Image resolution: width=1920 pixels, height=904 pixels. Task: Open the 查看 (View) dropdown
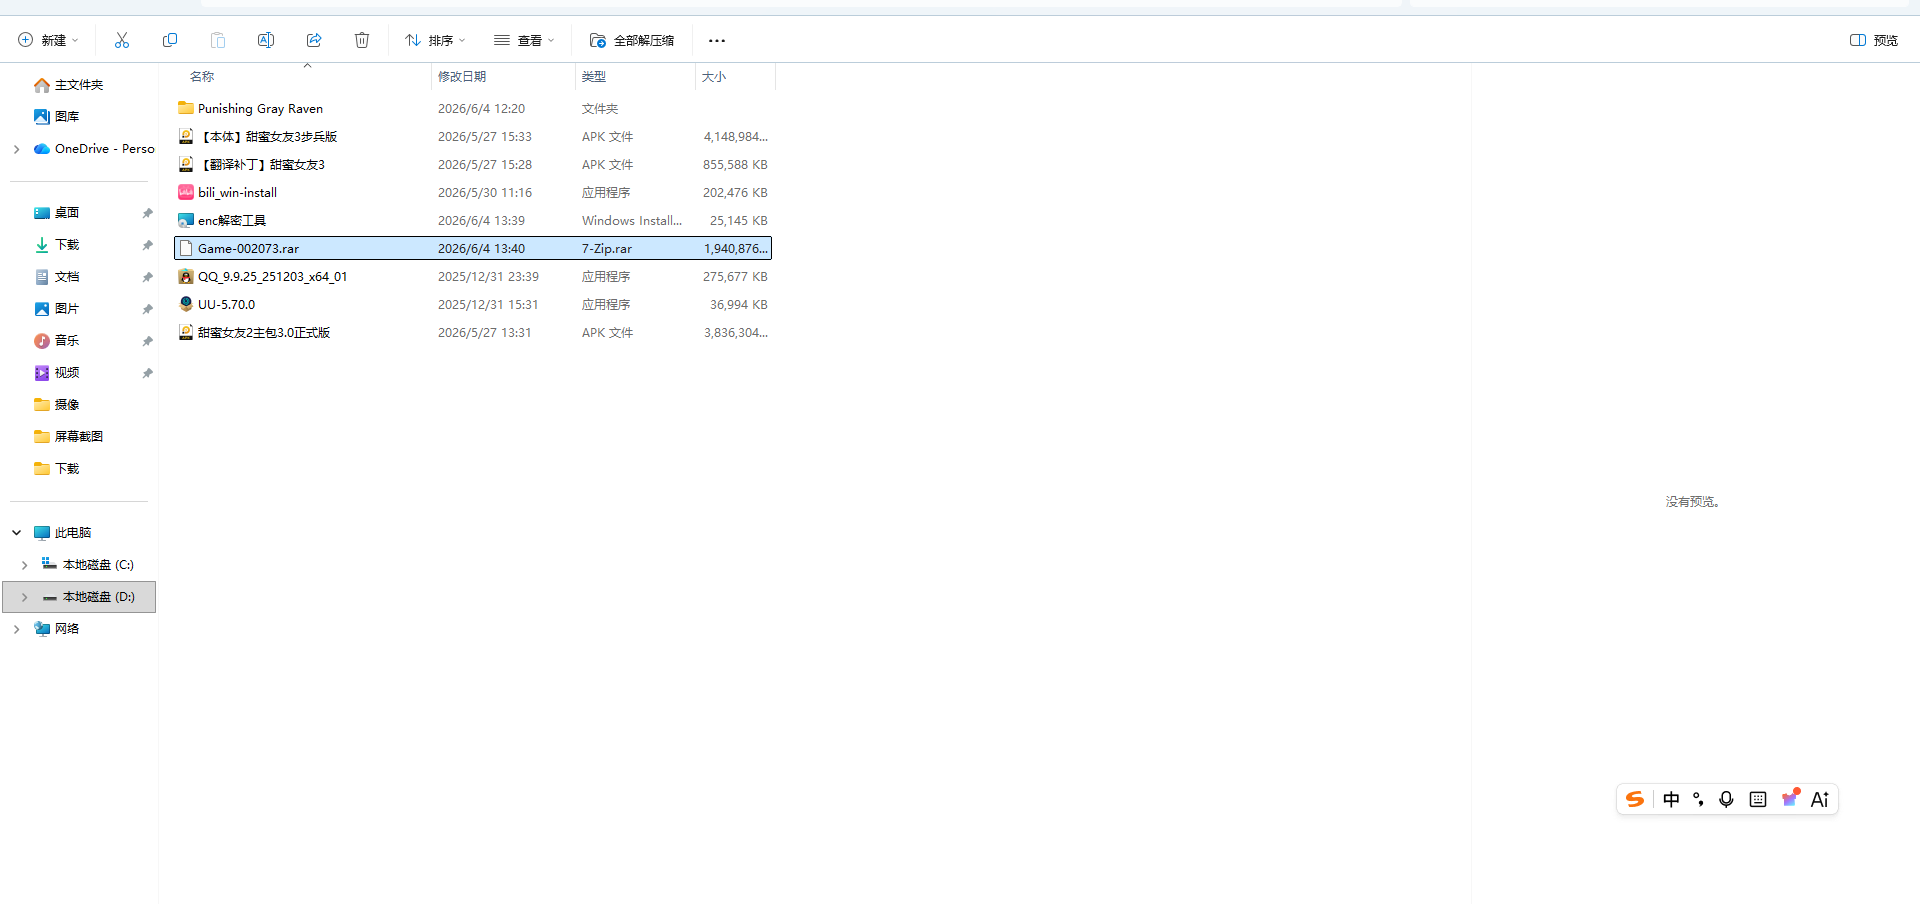click(x=524, y=40)
